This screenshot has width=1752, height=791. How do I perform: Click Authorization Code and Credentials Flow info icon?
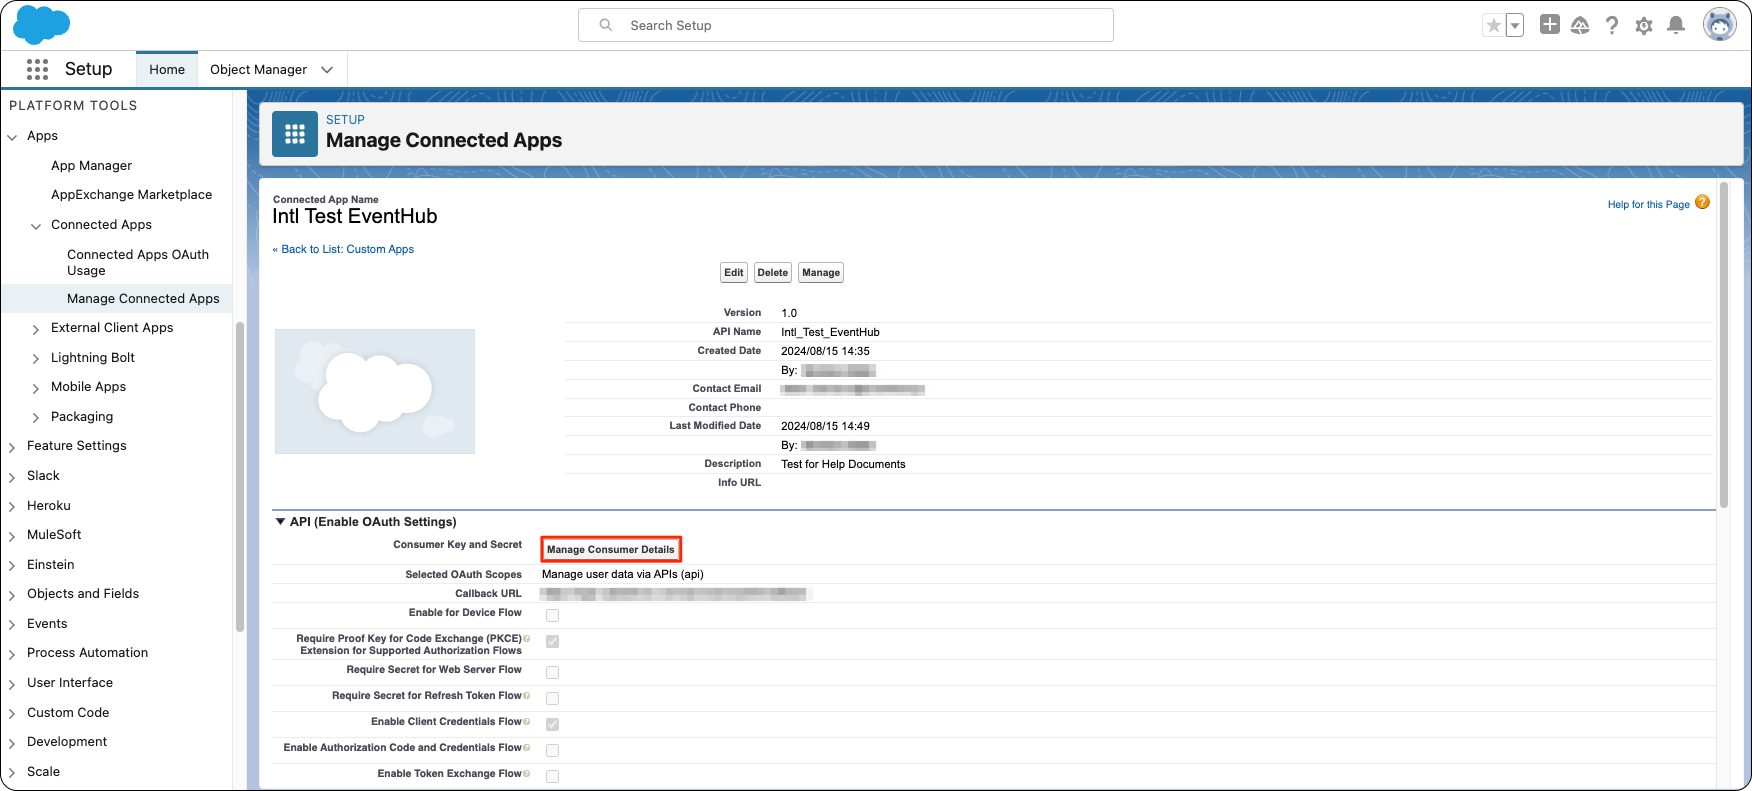point(527,747)
